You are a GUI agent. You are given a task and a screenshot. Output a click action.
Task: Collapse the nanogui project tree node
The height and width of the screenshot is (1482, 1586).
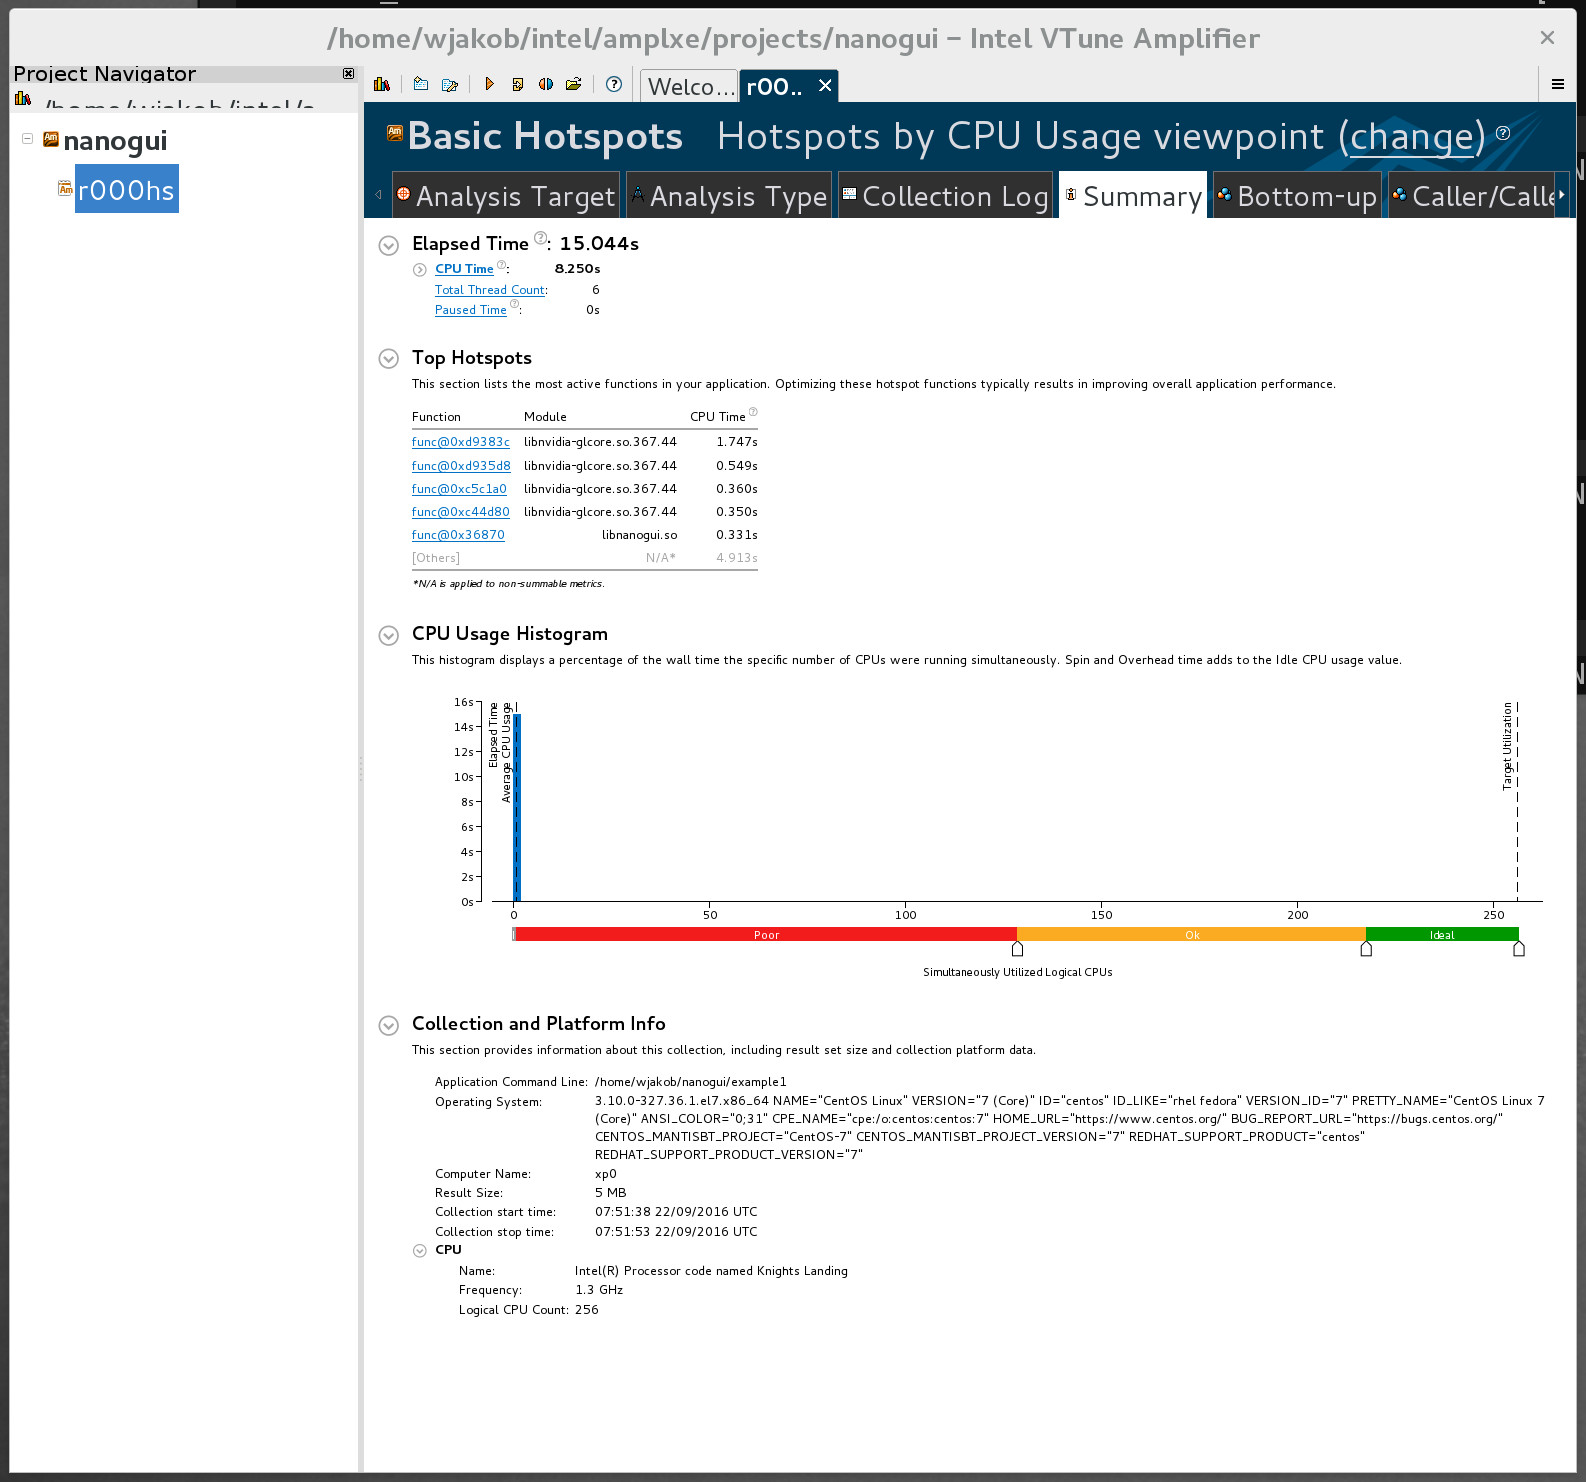point(27,139)
